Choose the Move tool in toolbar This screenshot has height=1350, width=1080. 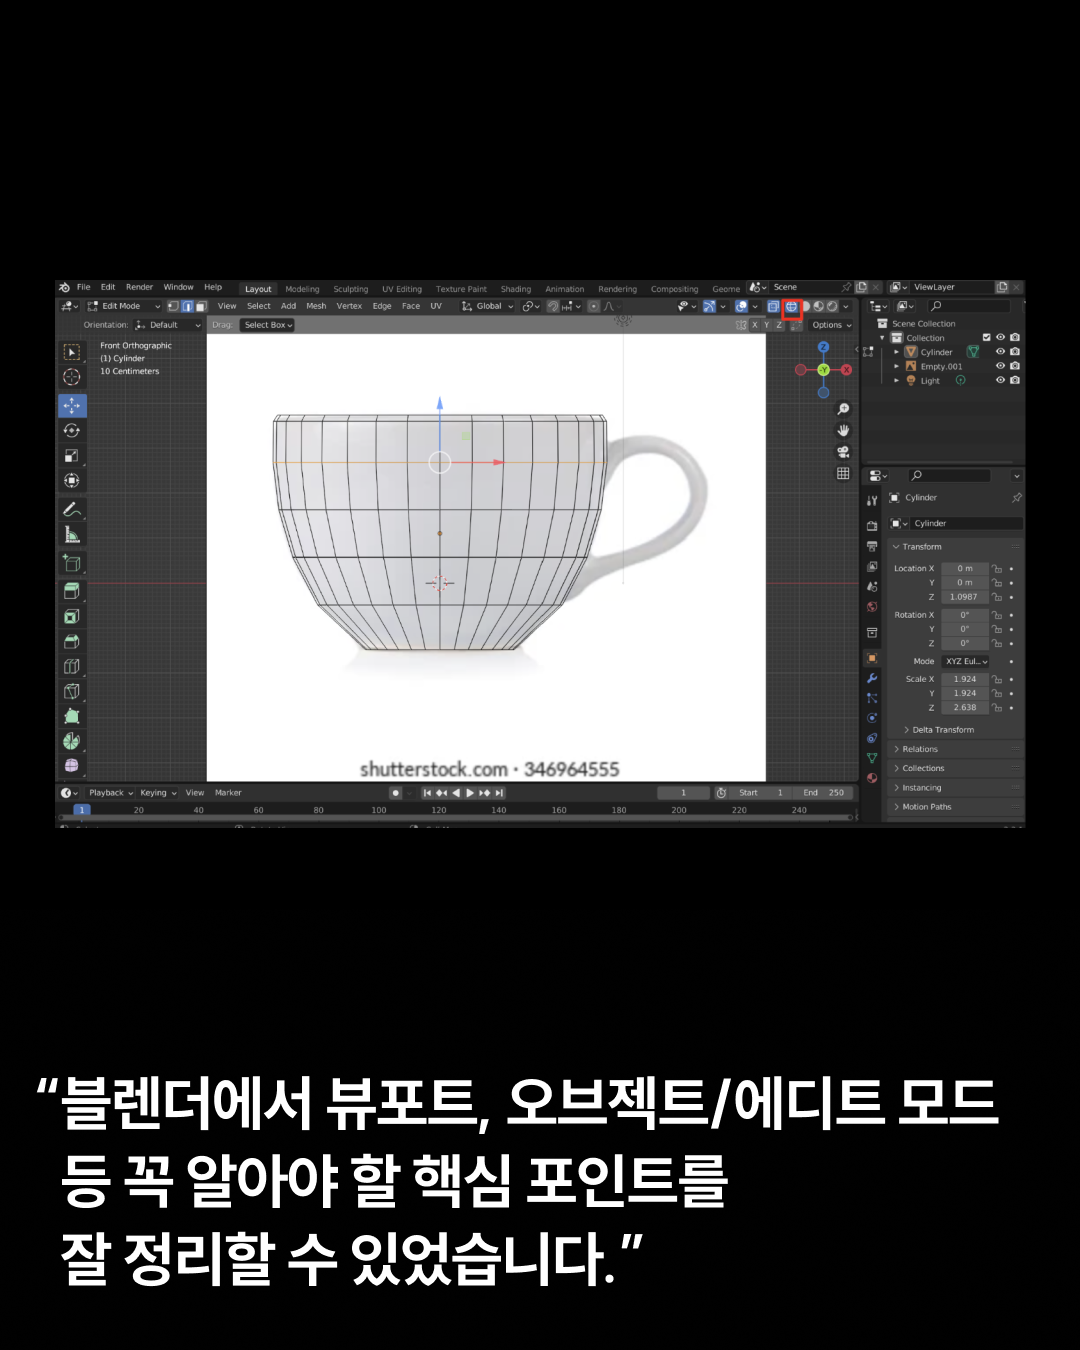coord(72,405)
